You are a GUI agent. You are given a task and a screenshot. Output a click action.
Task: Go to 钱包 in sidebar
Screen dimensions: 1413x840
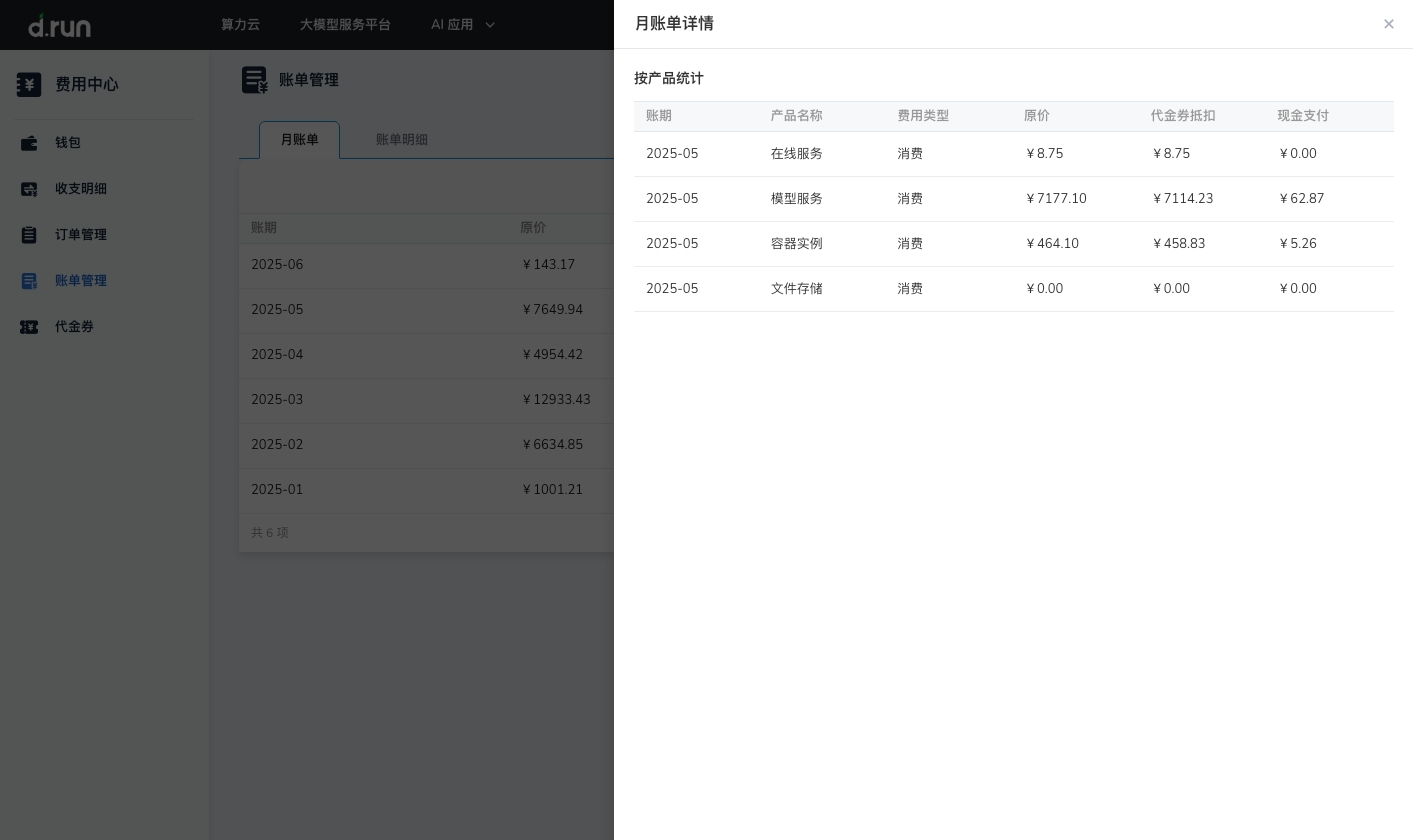click(68, 143)
